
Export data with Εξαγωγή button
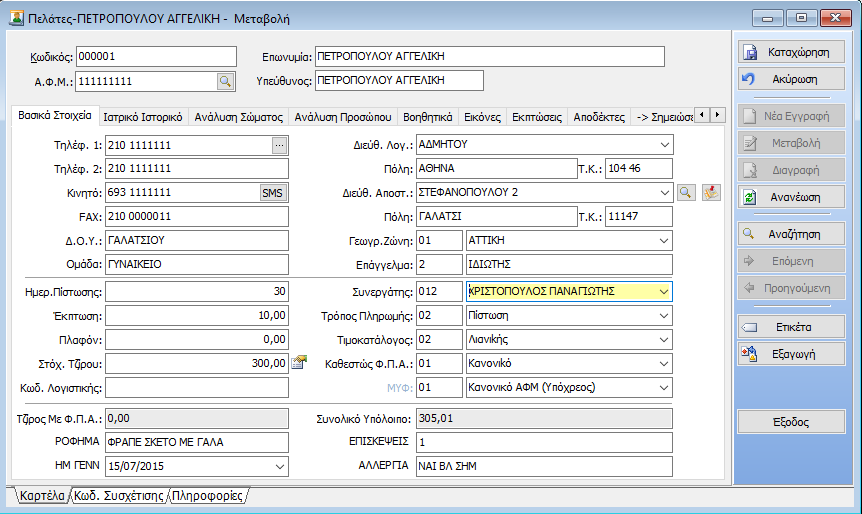(791, 354)
